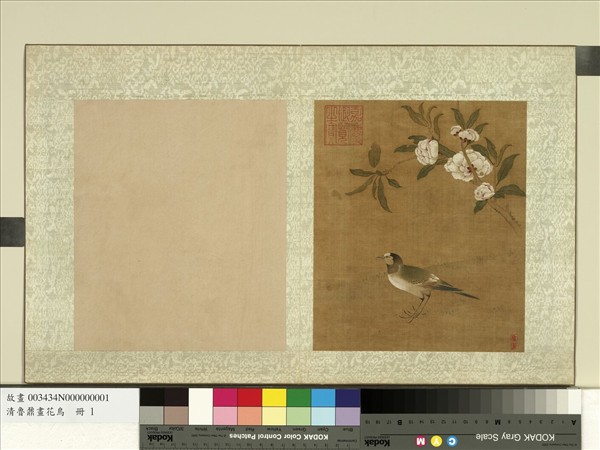Click the letter B on the gray scale

point(399,422)
